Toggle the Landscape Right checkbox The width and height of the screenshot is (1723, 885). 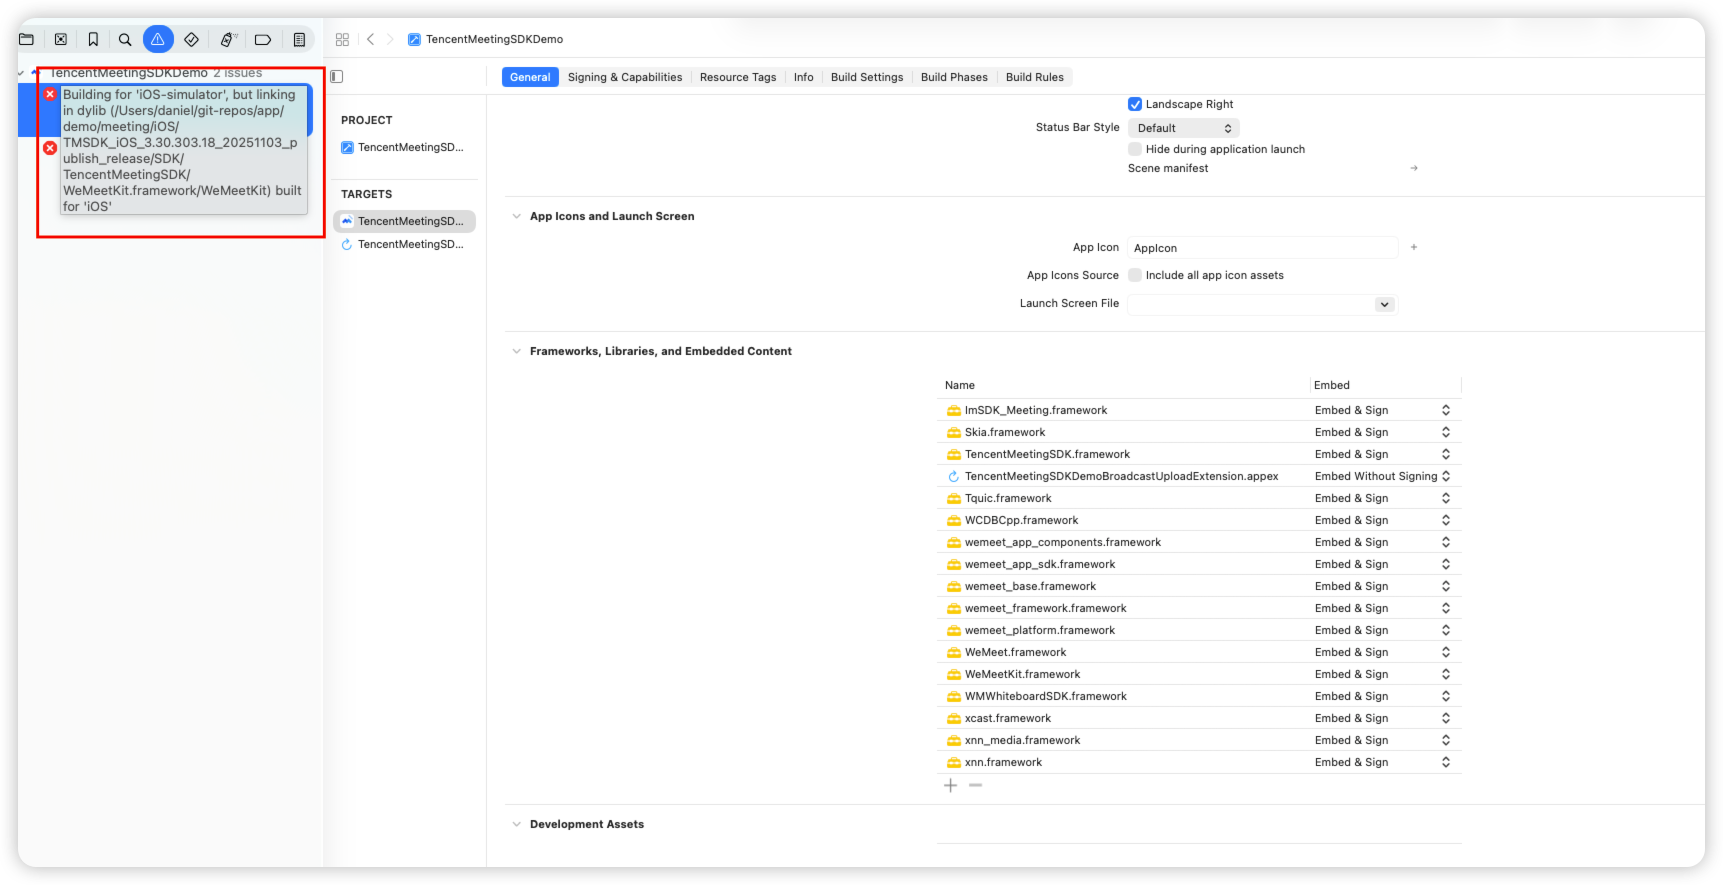coord(1135,104)
